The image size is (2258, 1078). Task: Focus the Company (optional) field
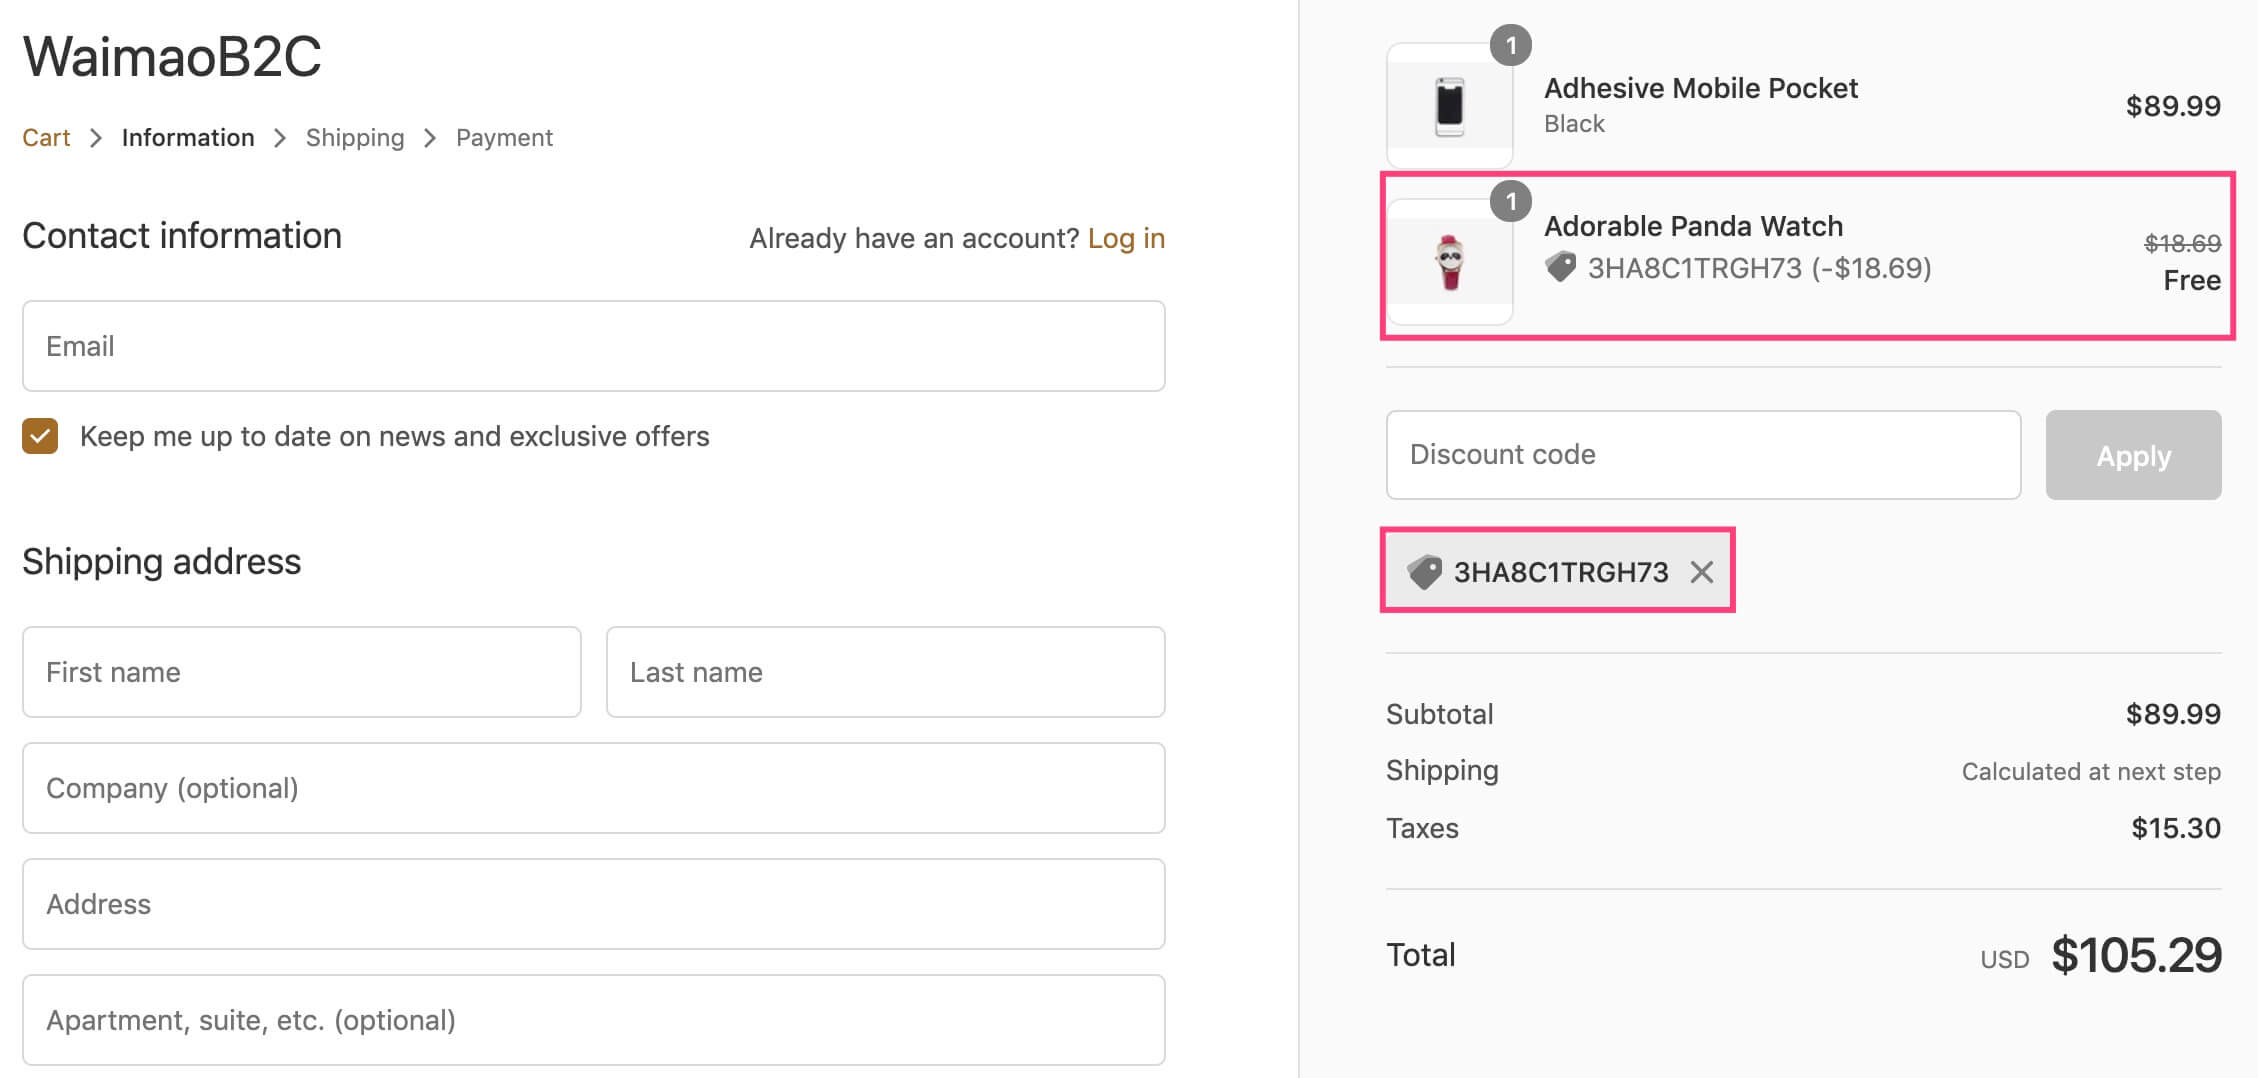[594, 788]
